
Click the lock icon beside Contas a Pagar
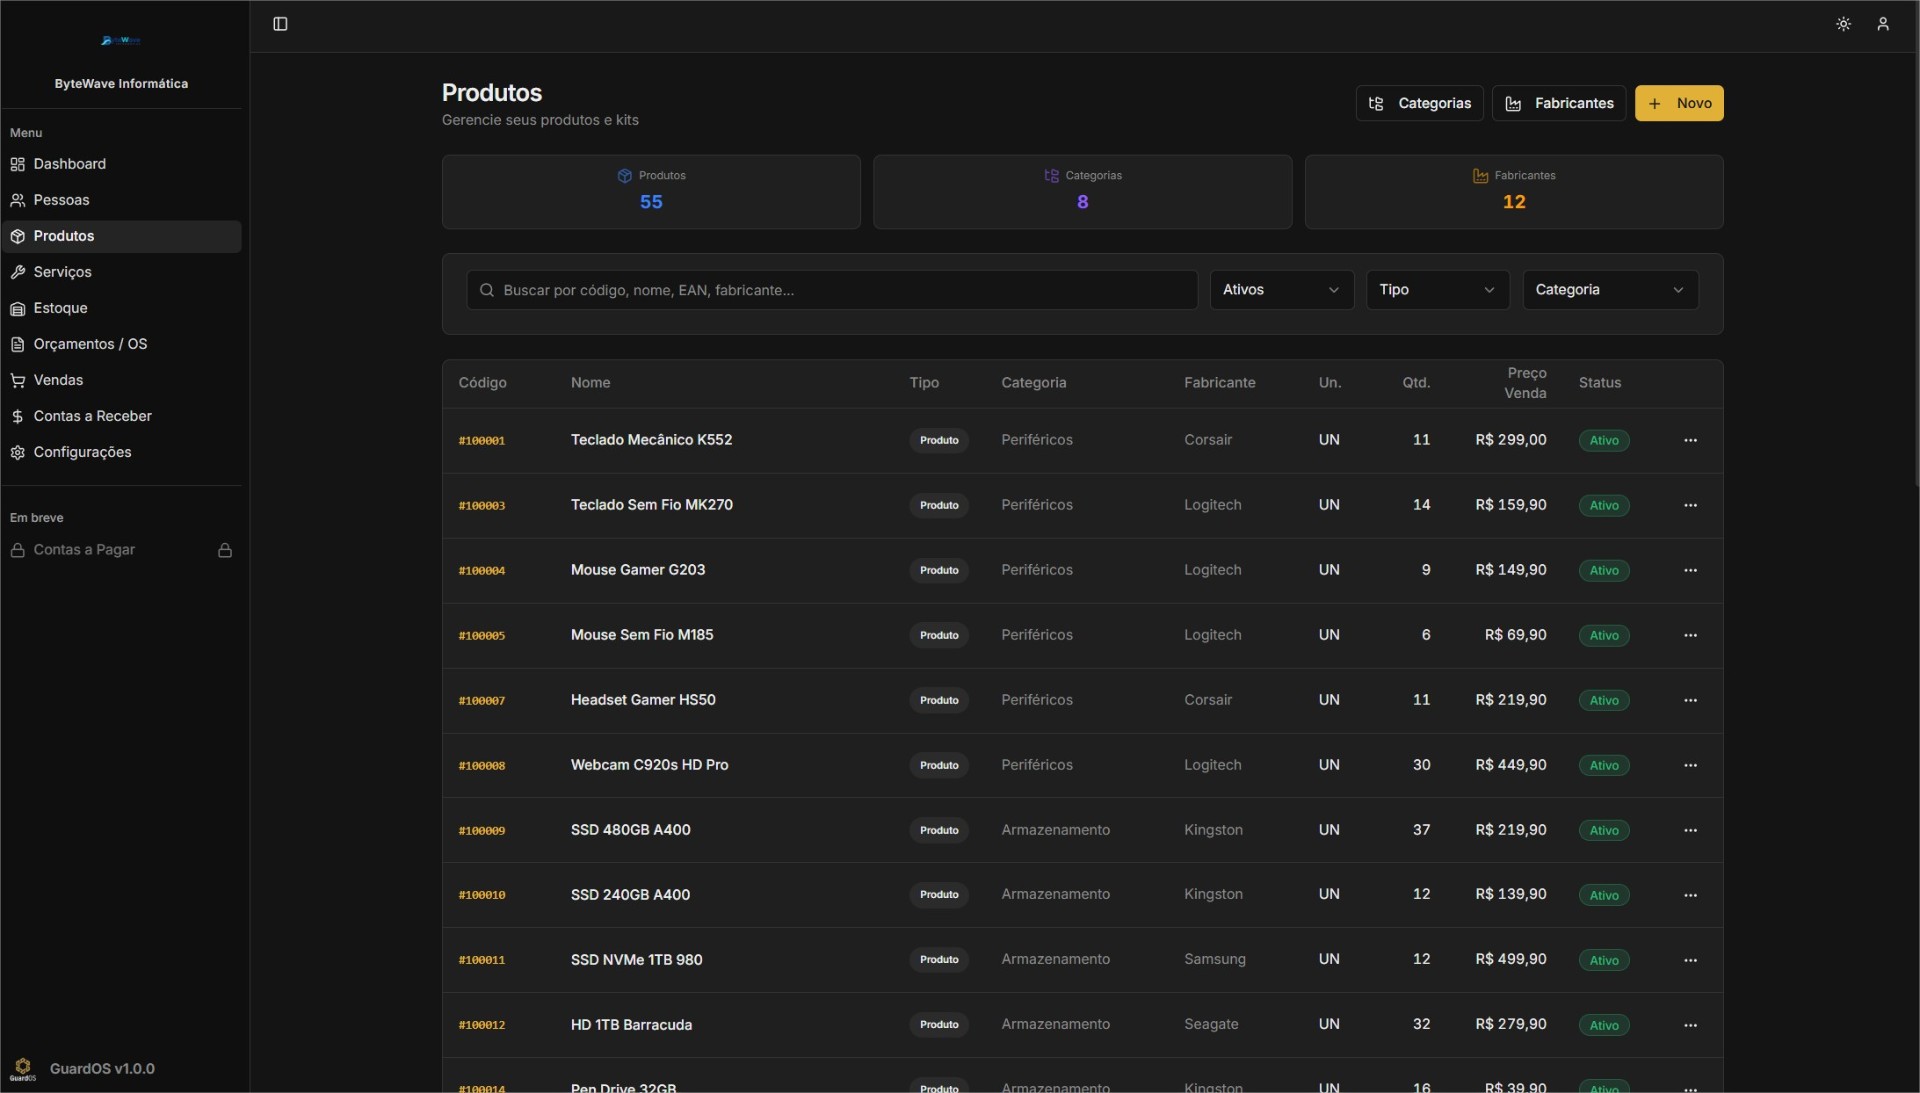pos(225,550)
